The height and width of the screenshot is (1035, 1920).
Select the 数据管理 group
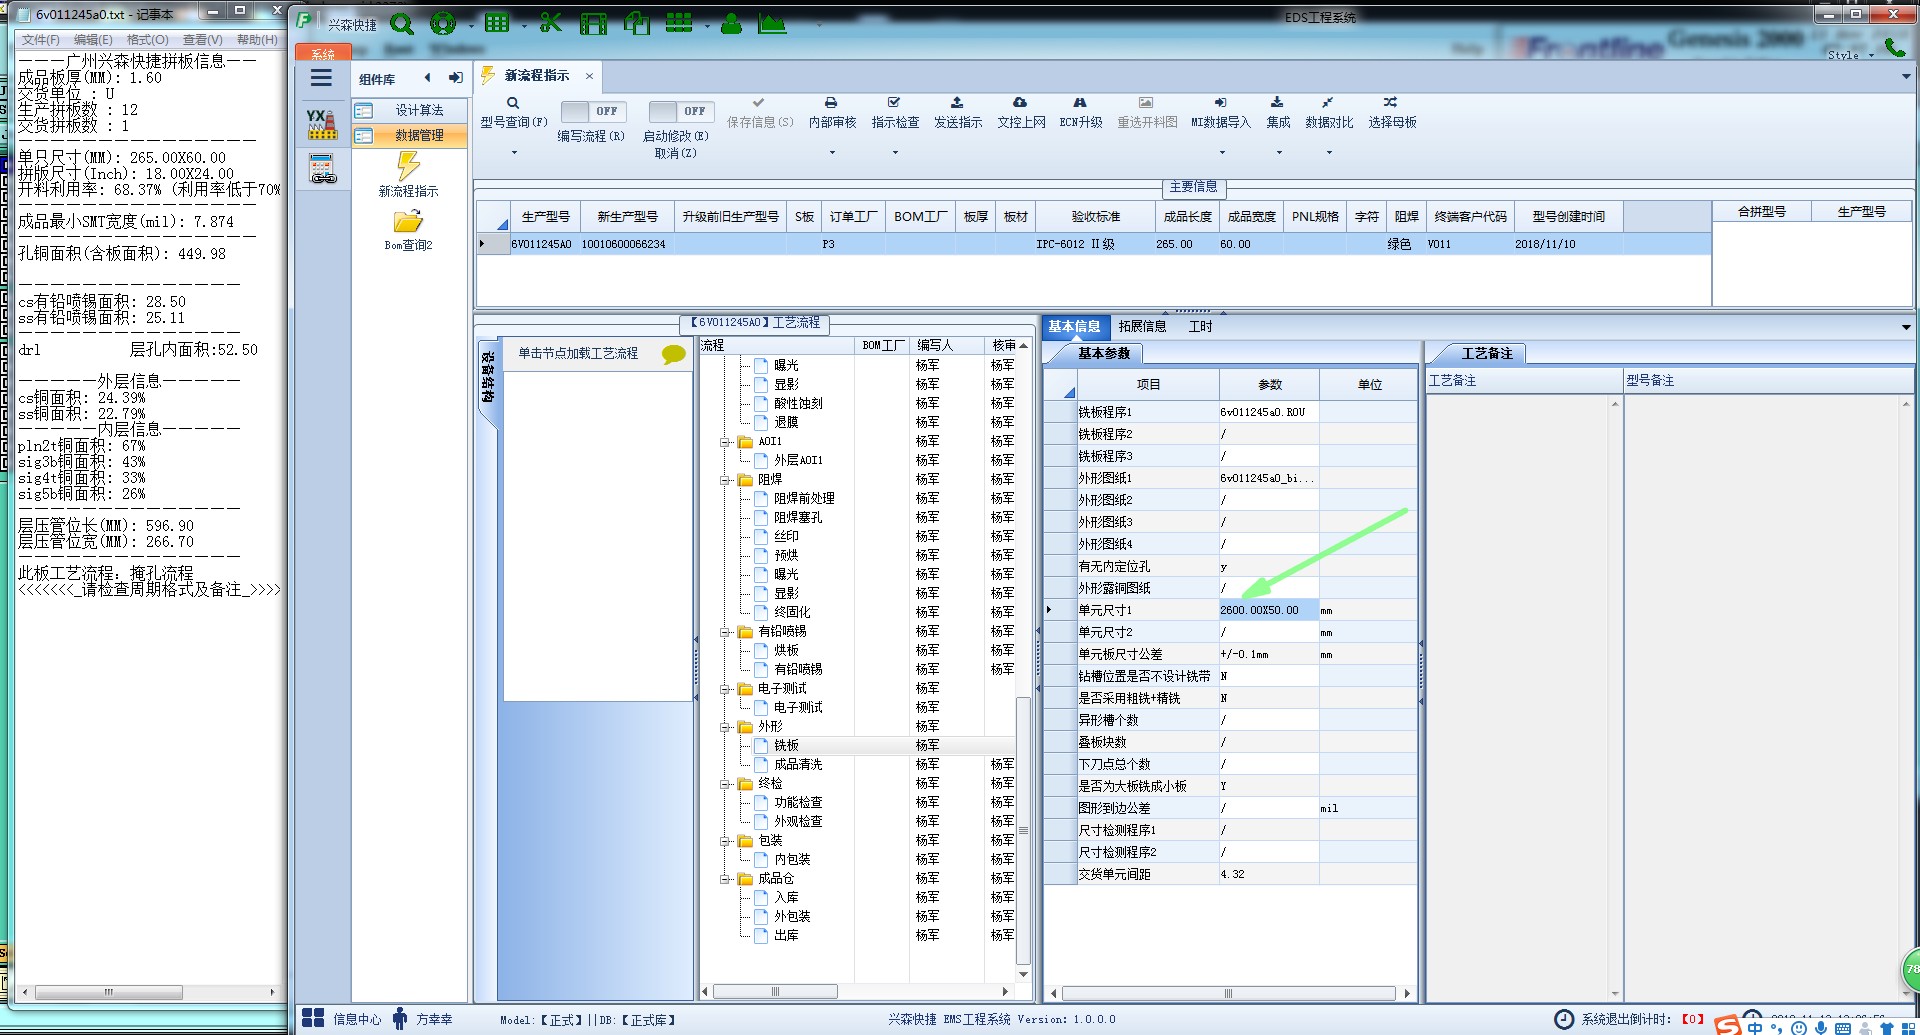pos(410,135)
